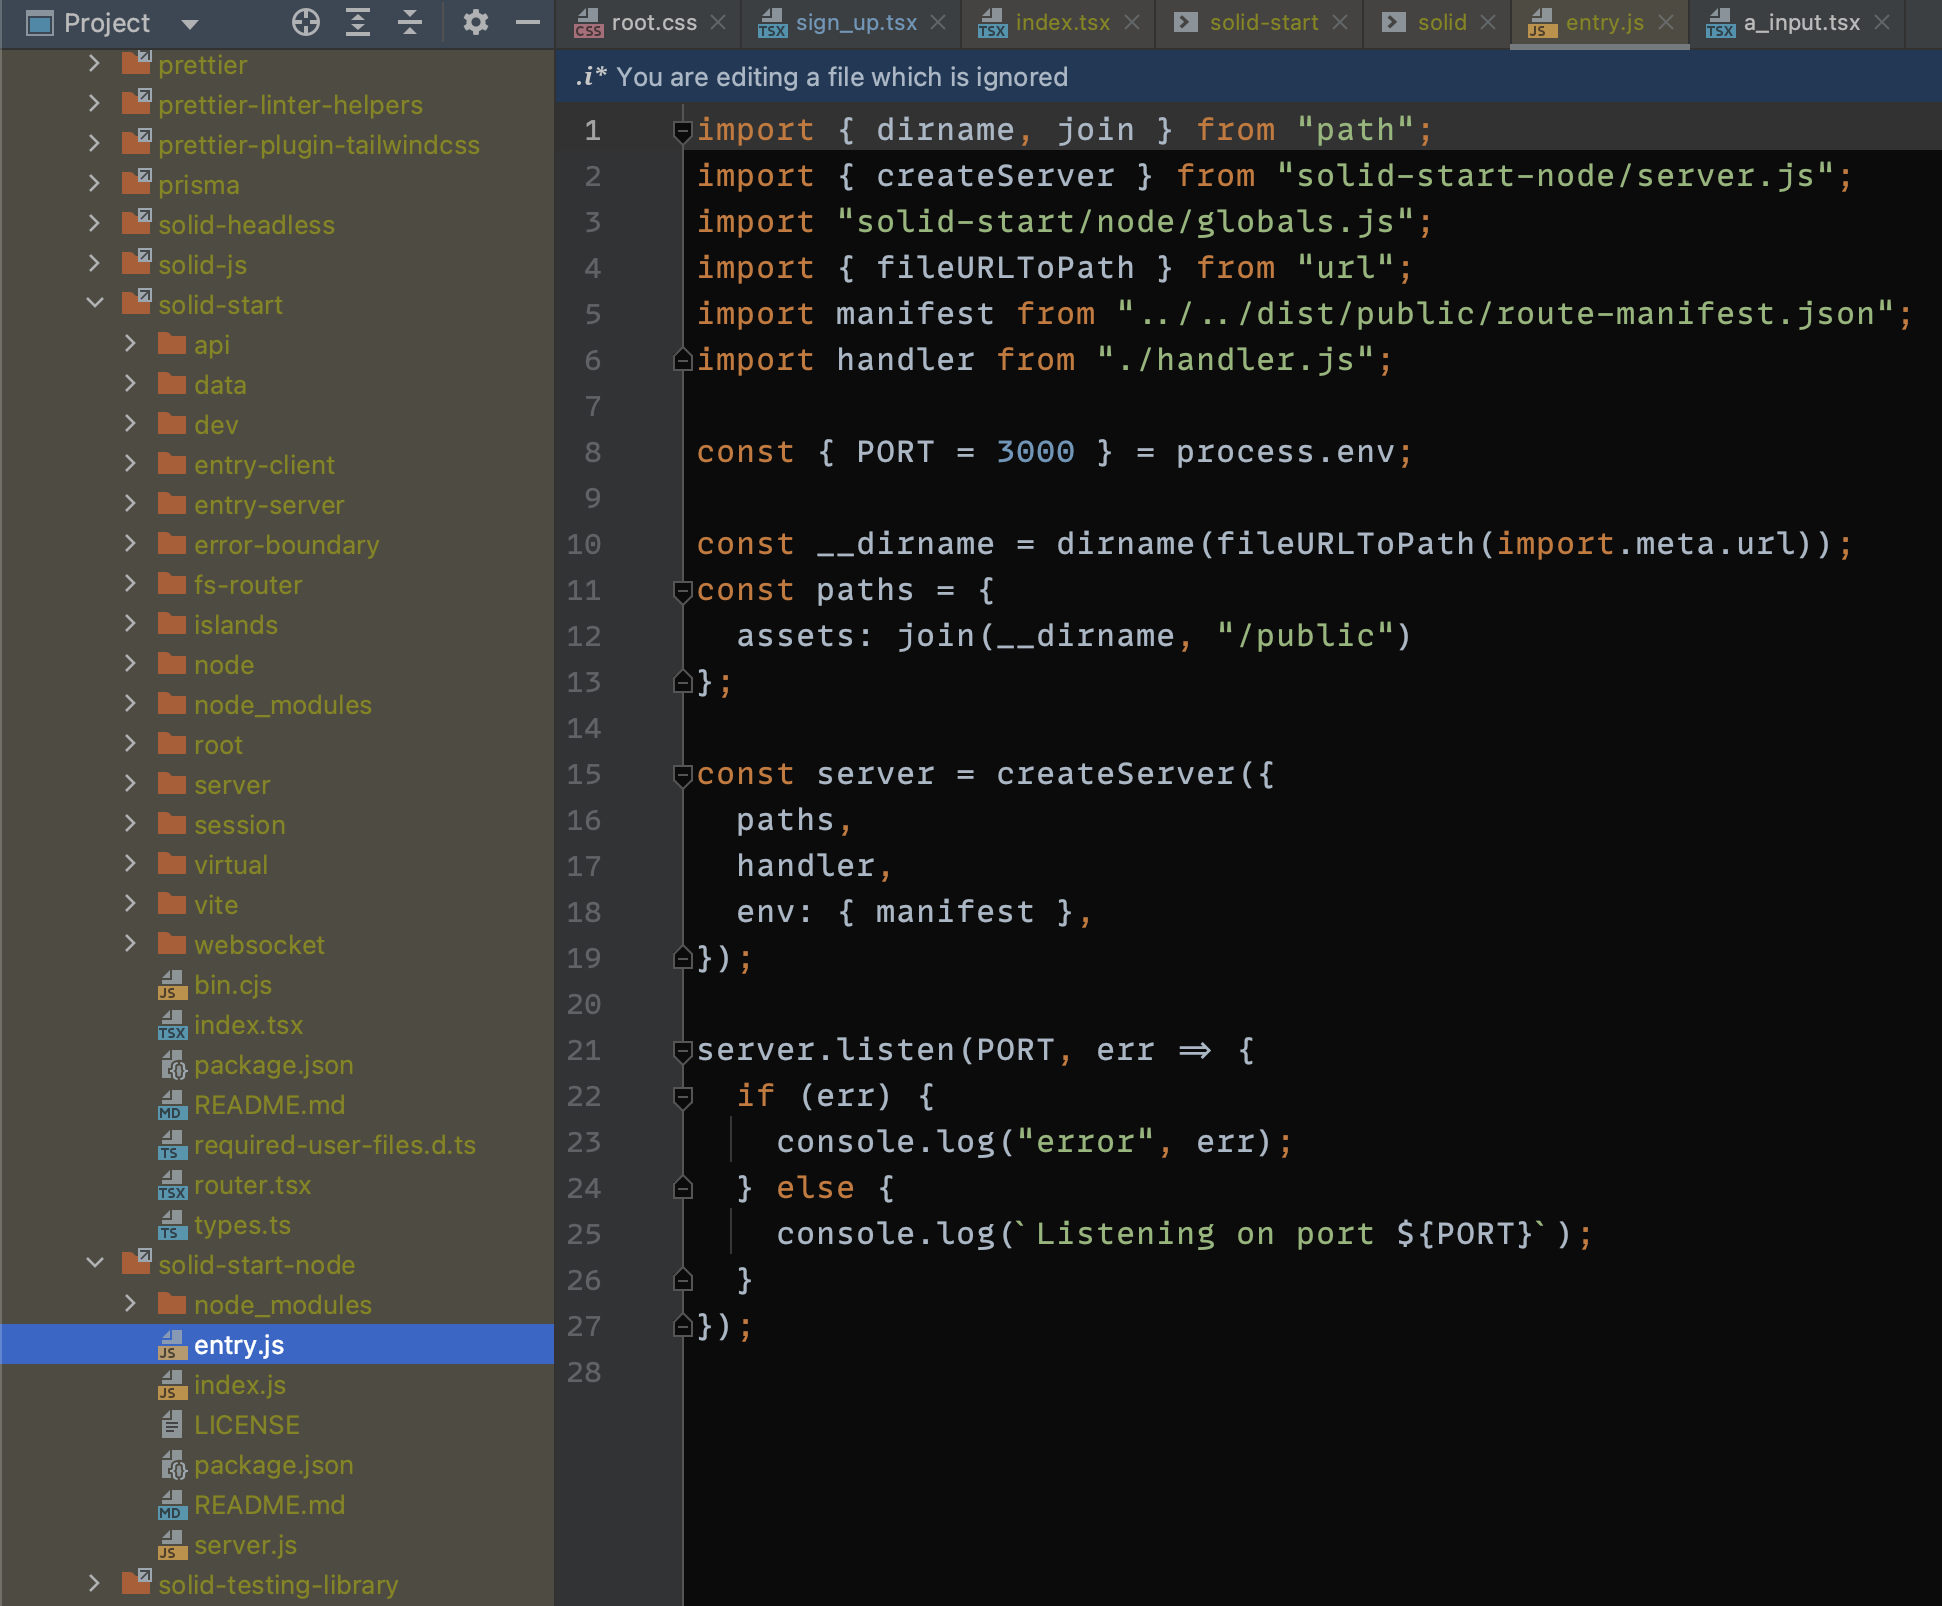Open package.json file in solid-start folder
The image size is (1942, 1606).
coord(273,1065)
